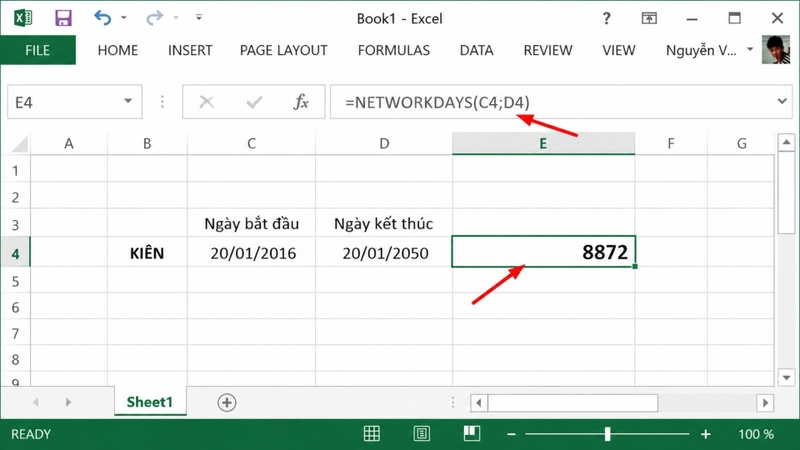Open Excel Help question mark
Screen dimensions: 800x450
coord(606,19)
